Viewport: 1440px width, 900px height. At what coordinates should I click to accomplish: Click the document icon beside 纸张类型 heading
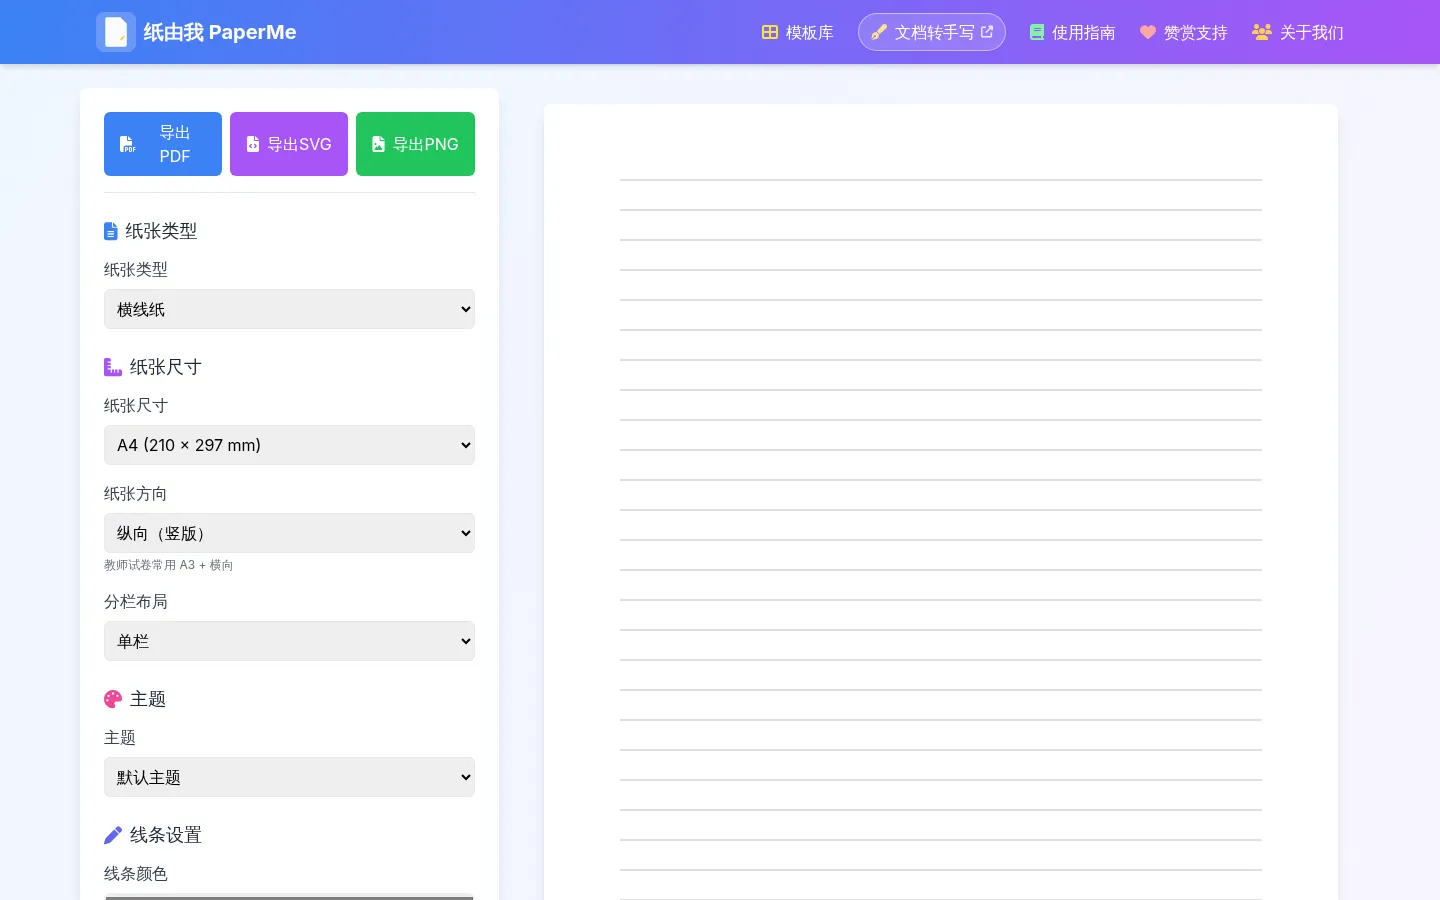tap(111, 231)
